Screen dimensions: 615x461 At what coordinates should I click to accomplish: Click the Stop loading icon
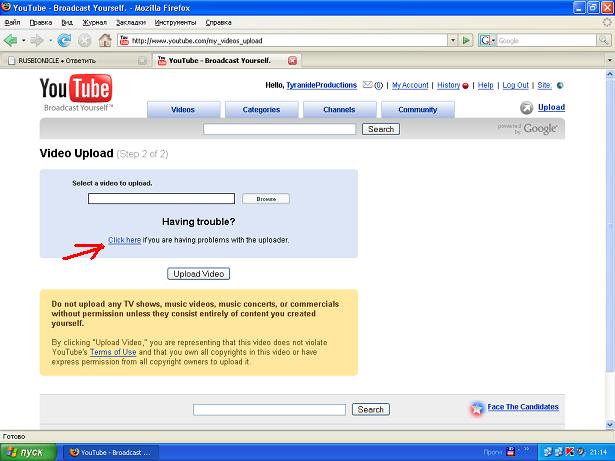tap(84, 40)
